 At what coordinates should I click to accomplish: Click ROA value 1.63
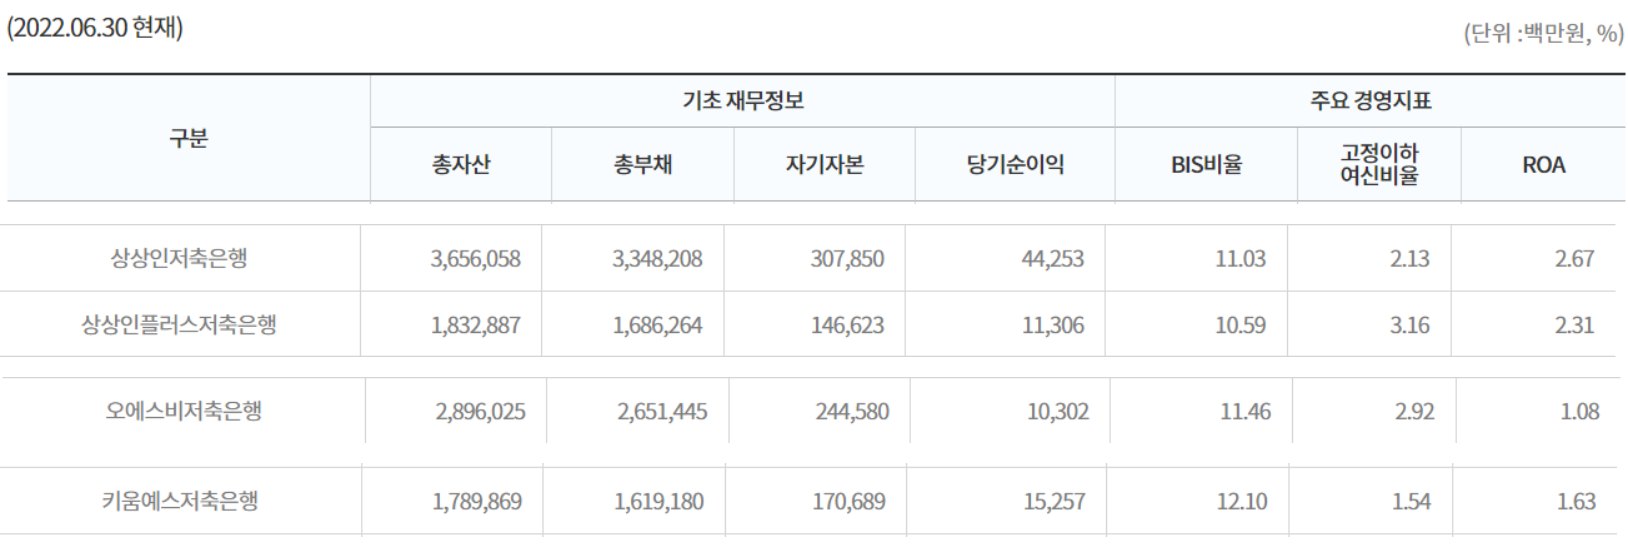pos(1576,501)
